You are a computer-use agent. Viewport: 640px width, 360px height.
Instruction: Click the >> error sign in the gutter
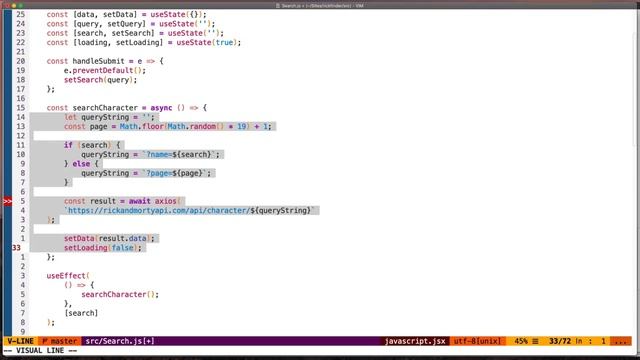[x=7, y=201]
